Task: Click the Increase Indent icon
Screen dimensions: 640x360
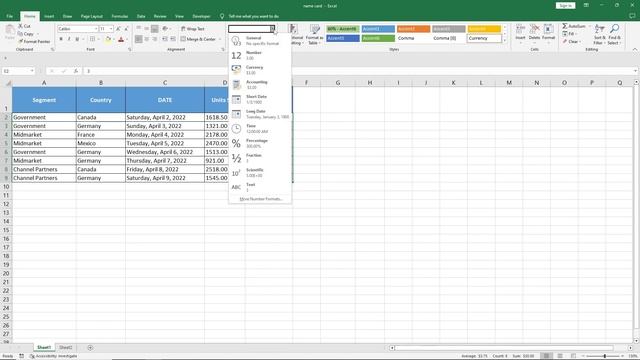Action: tap(173, 39)
